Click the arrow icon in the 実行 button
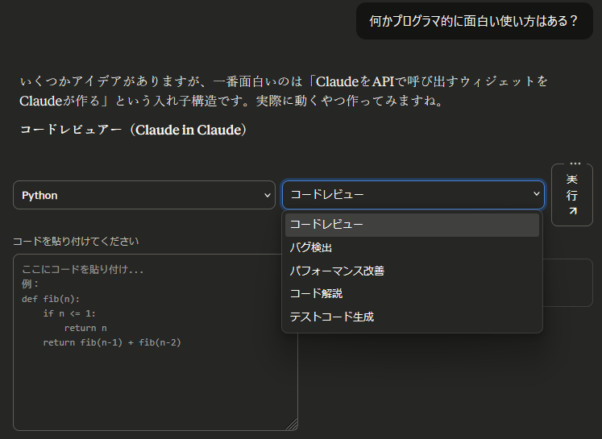 [572, 212]
